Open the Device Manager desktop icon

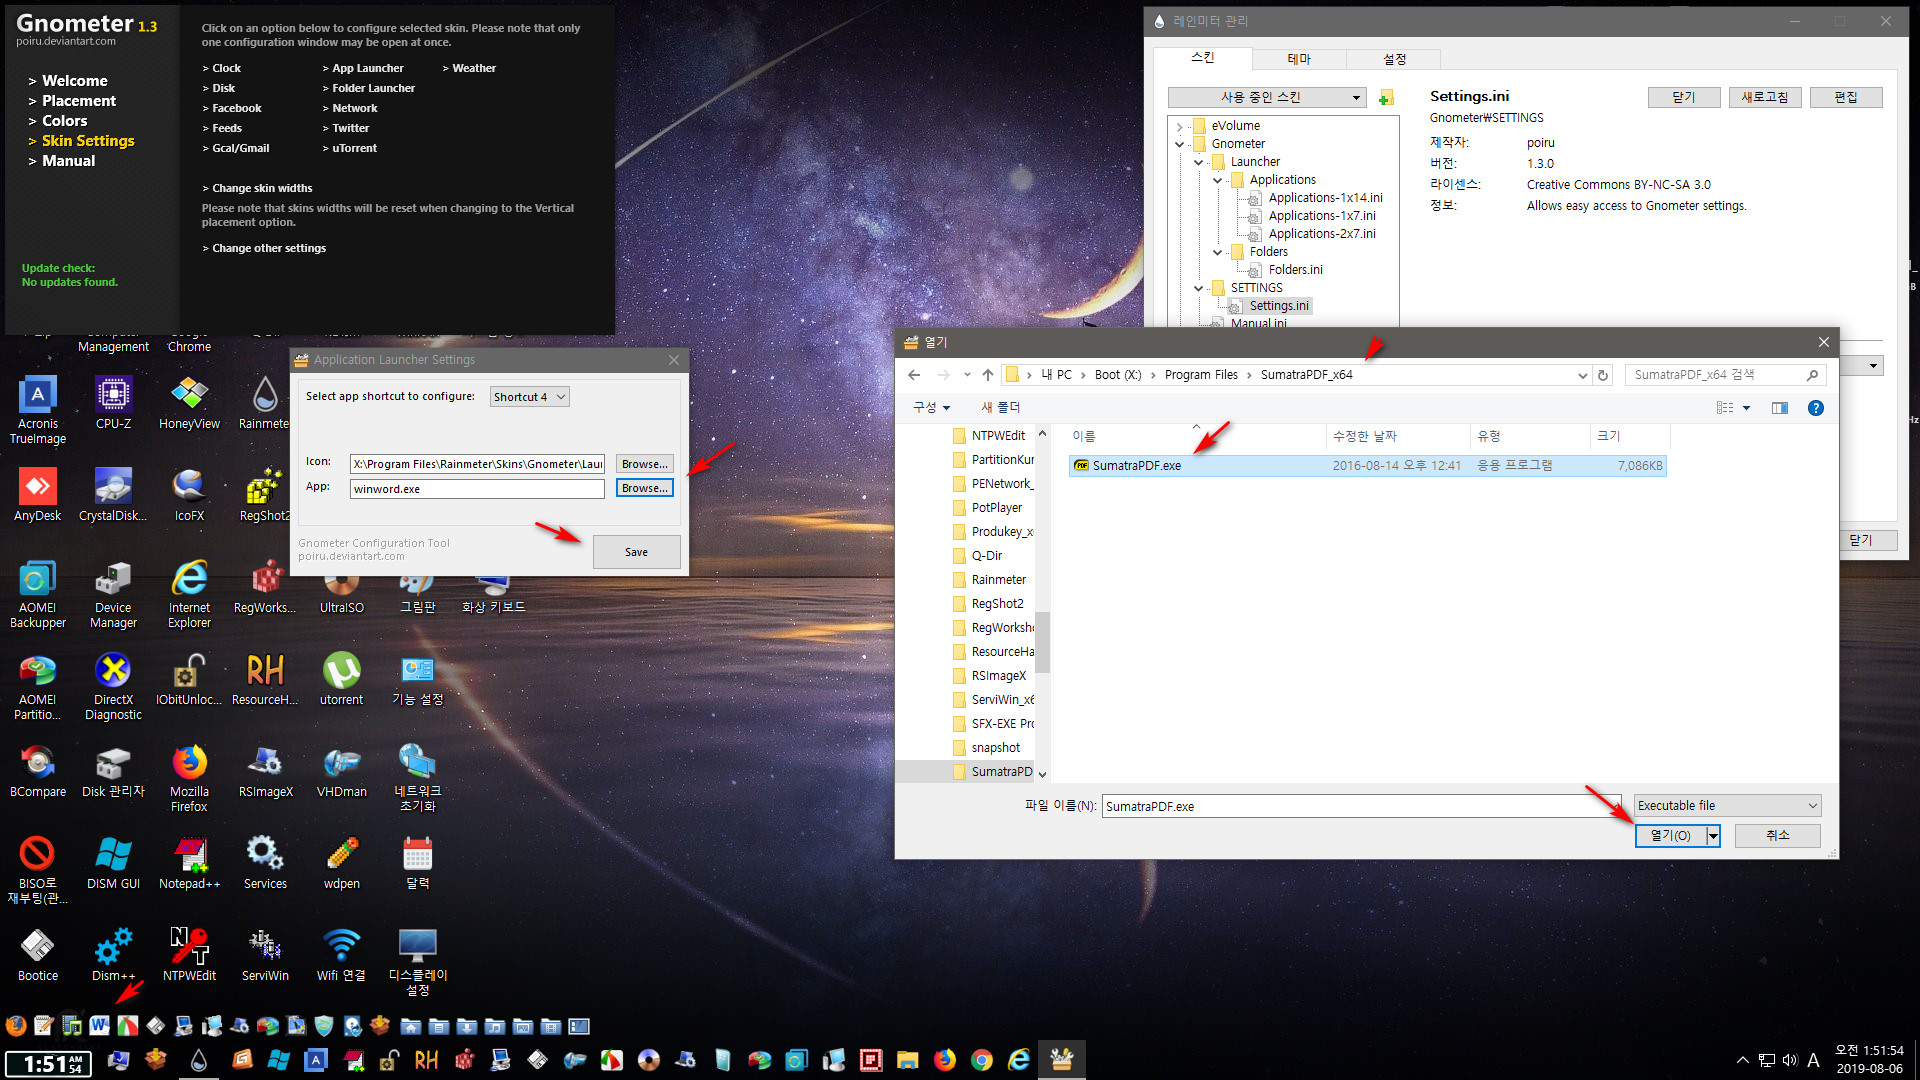pos(113,594)
